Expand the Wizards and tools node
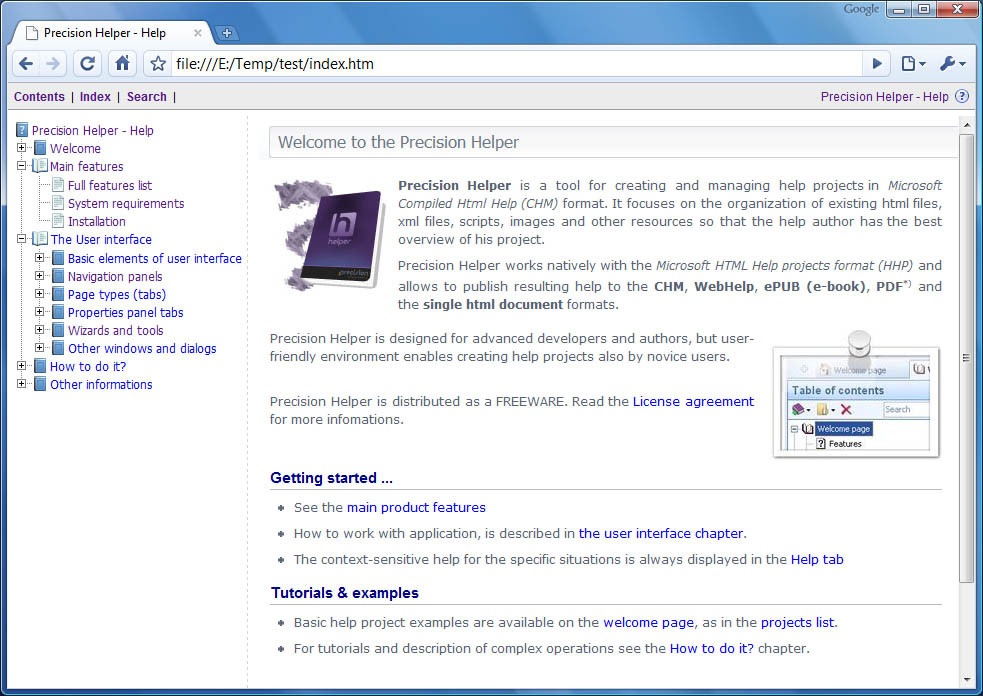 point(39,330)
